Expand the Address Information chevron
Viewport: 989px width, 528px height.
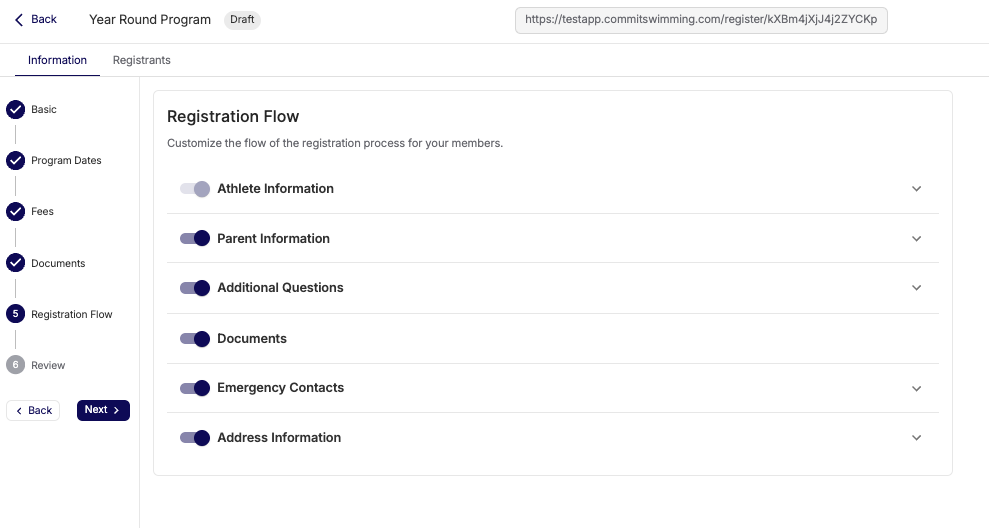916,438
